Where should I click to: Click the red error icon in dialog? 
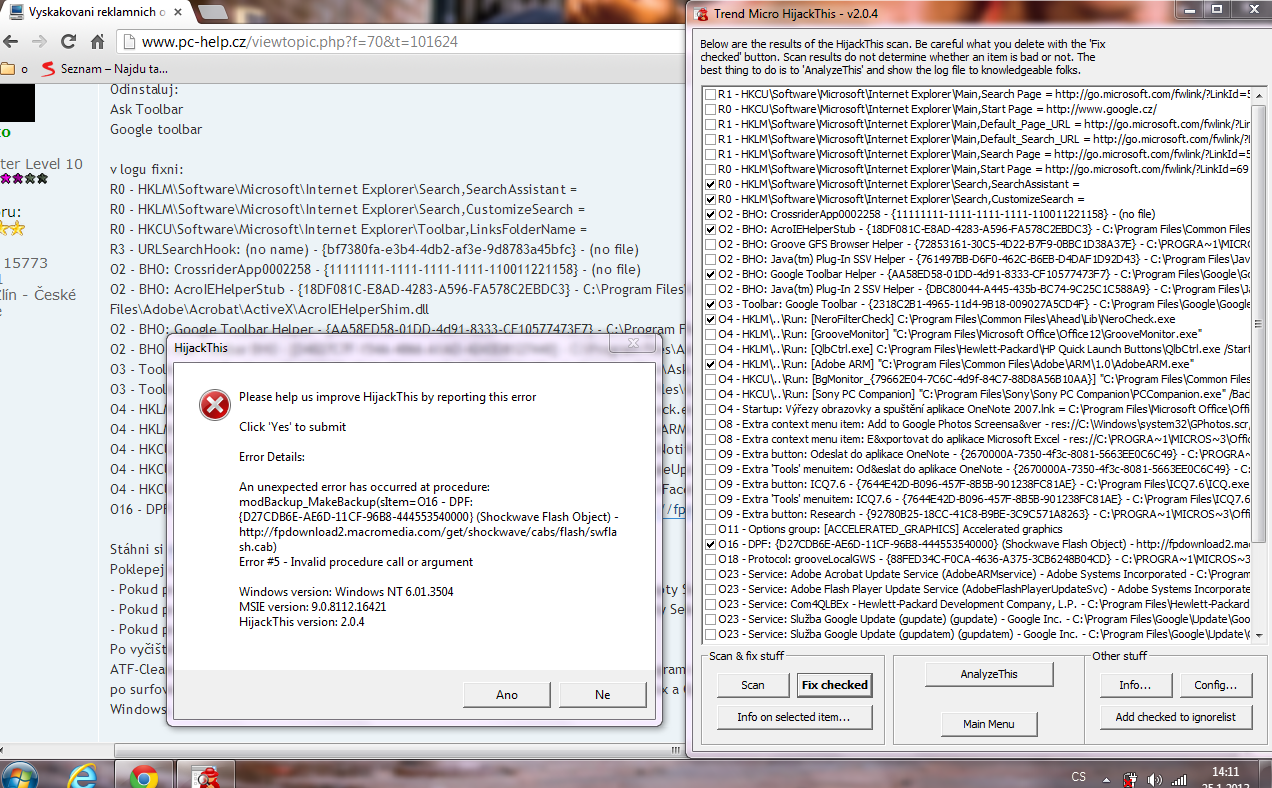click(214, 405)
